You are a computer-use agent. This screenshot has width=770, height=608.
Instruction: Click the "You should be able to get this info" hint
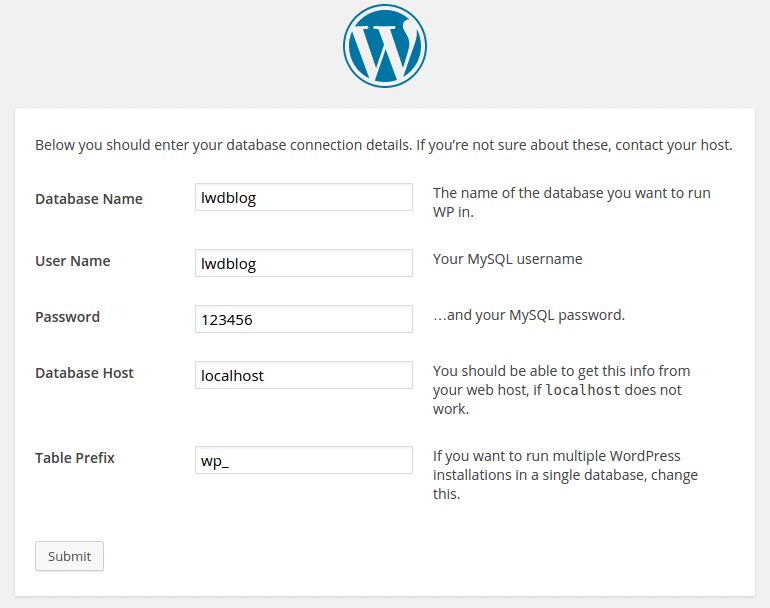click(561, 371)
